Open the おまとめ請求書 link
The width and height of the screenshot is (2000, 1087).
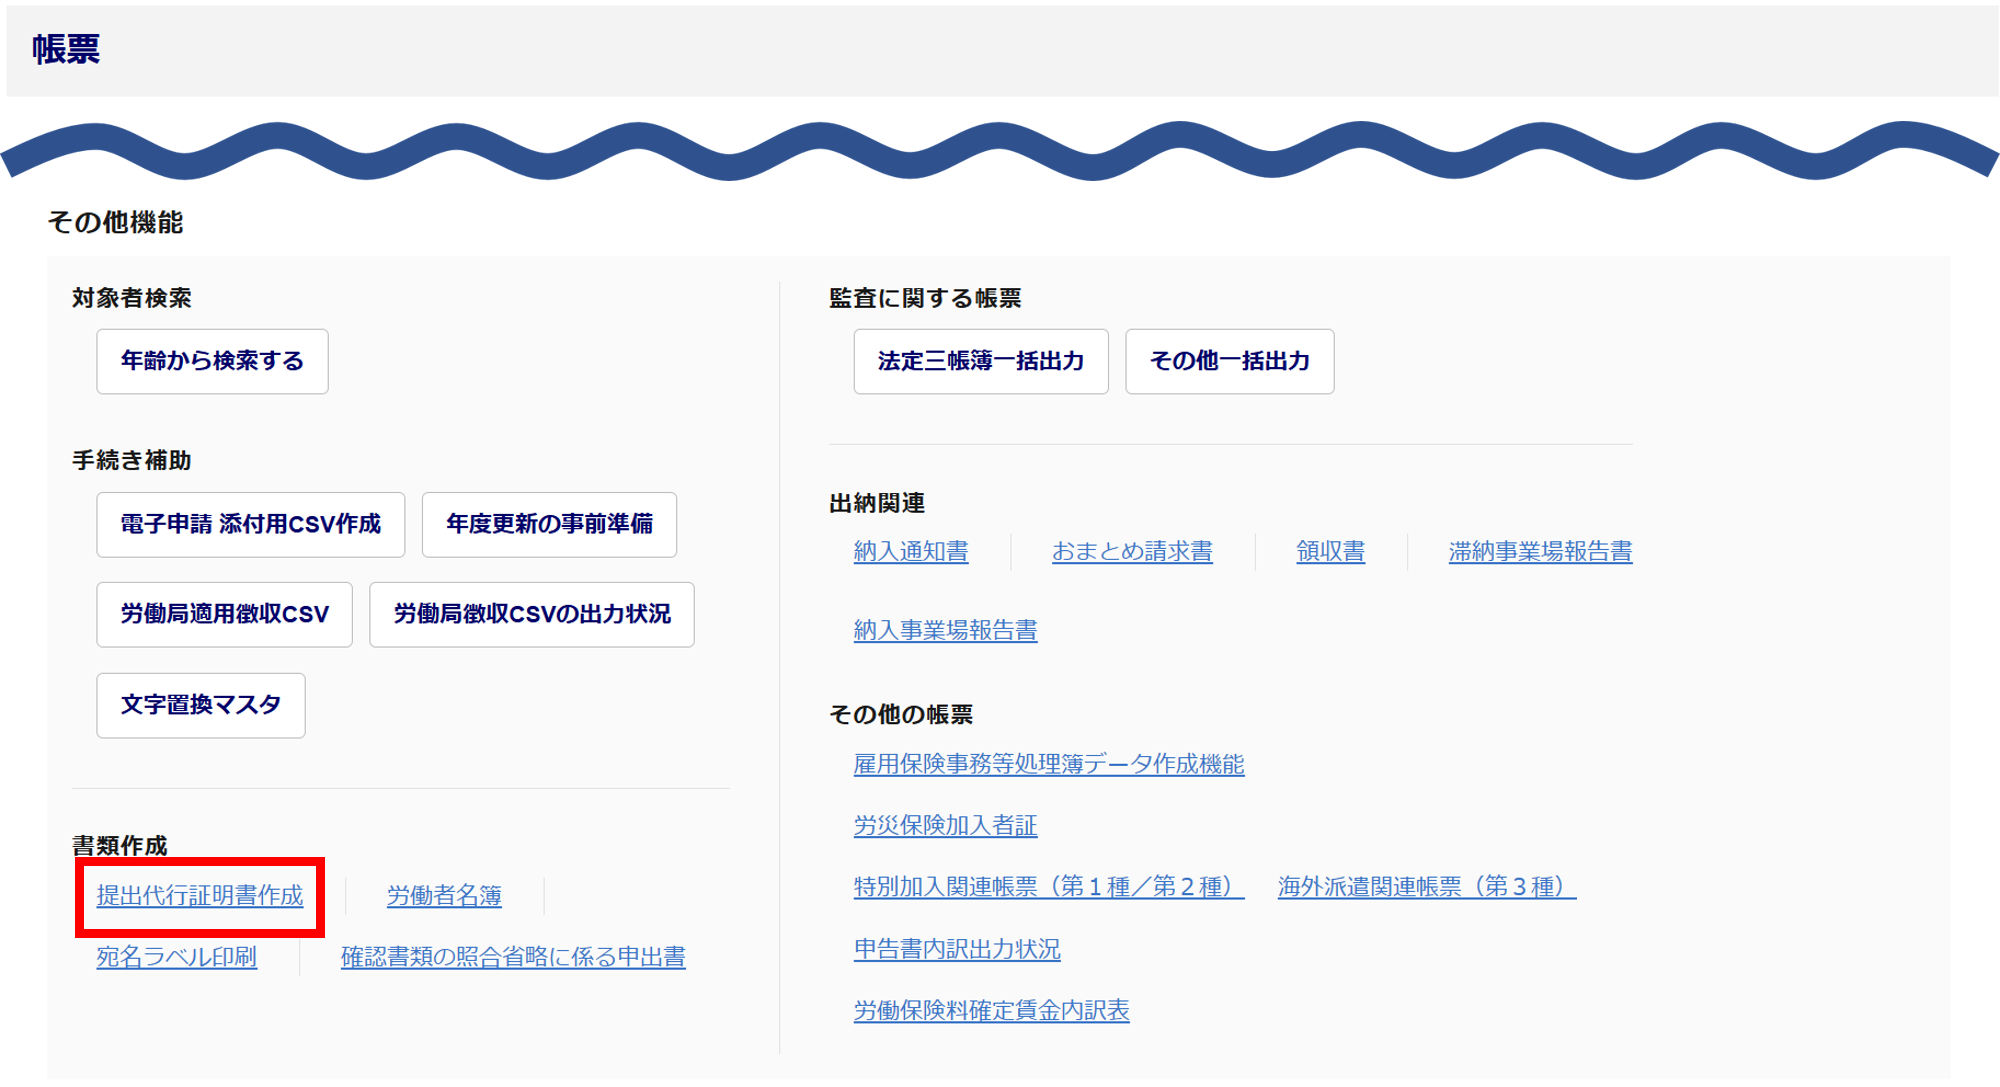pyautogui.click(x=1132, y=551)
